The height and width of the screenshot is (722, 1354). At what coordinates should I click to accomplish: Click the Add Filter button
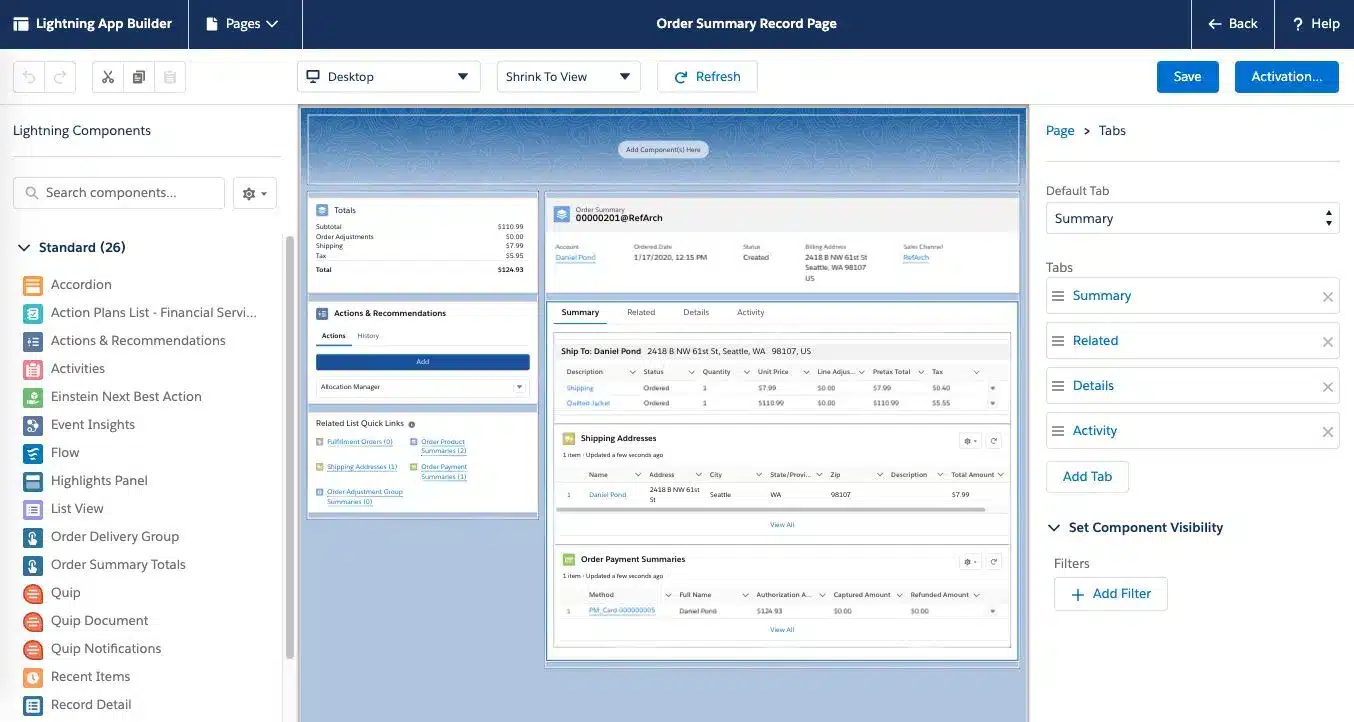(1110, 594)
